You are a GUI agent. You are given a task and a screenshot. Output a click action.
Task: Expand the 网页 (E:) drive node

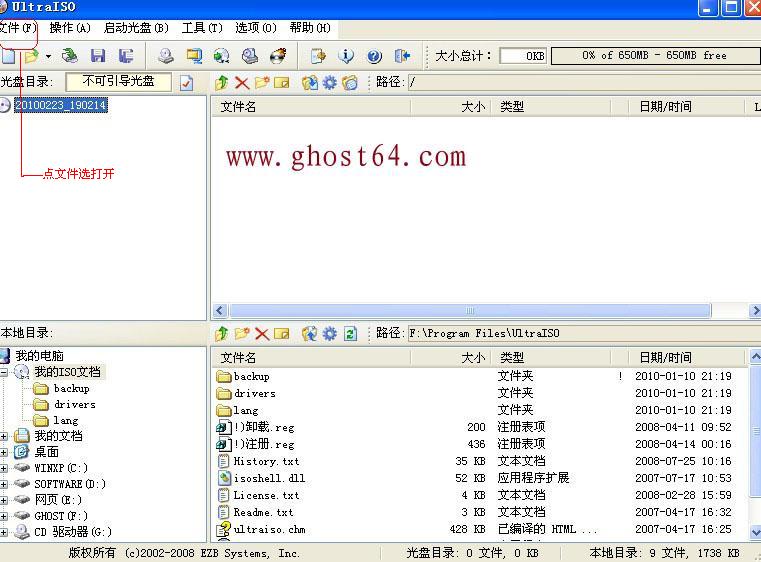pos(4,500)
